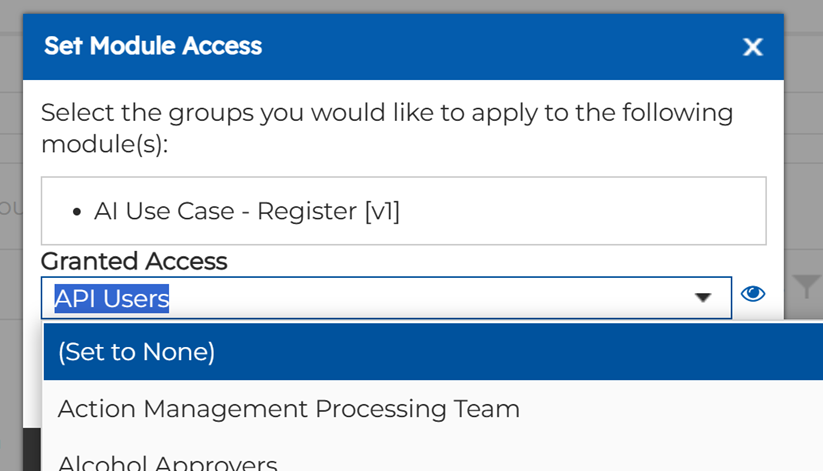Click the Set Module Access title text

coord(153,46)
